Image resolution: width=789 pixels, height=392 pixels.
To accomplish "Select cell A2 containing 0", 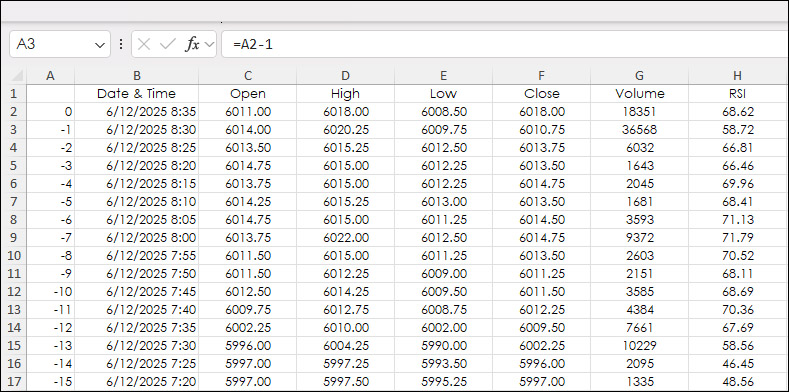I will 50,112.
